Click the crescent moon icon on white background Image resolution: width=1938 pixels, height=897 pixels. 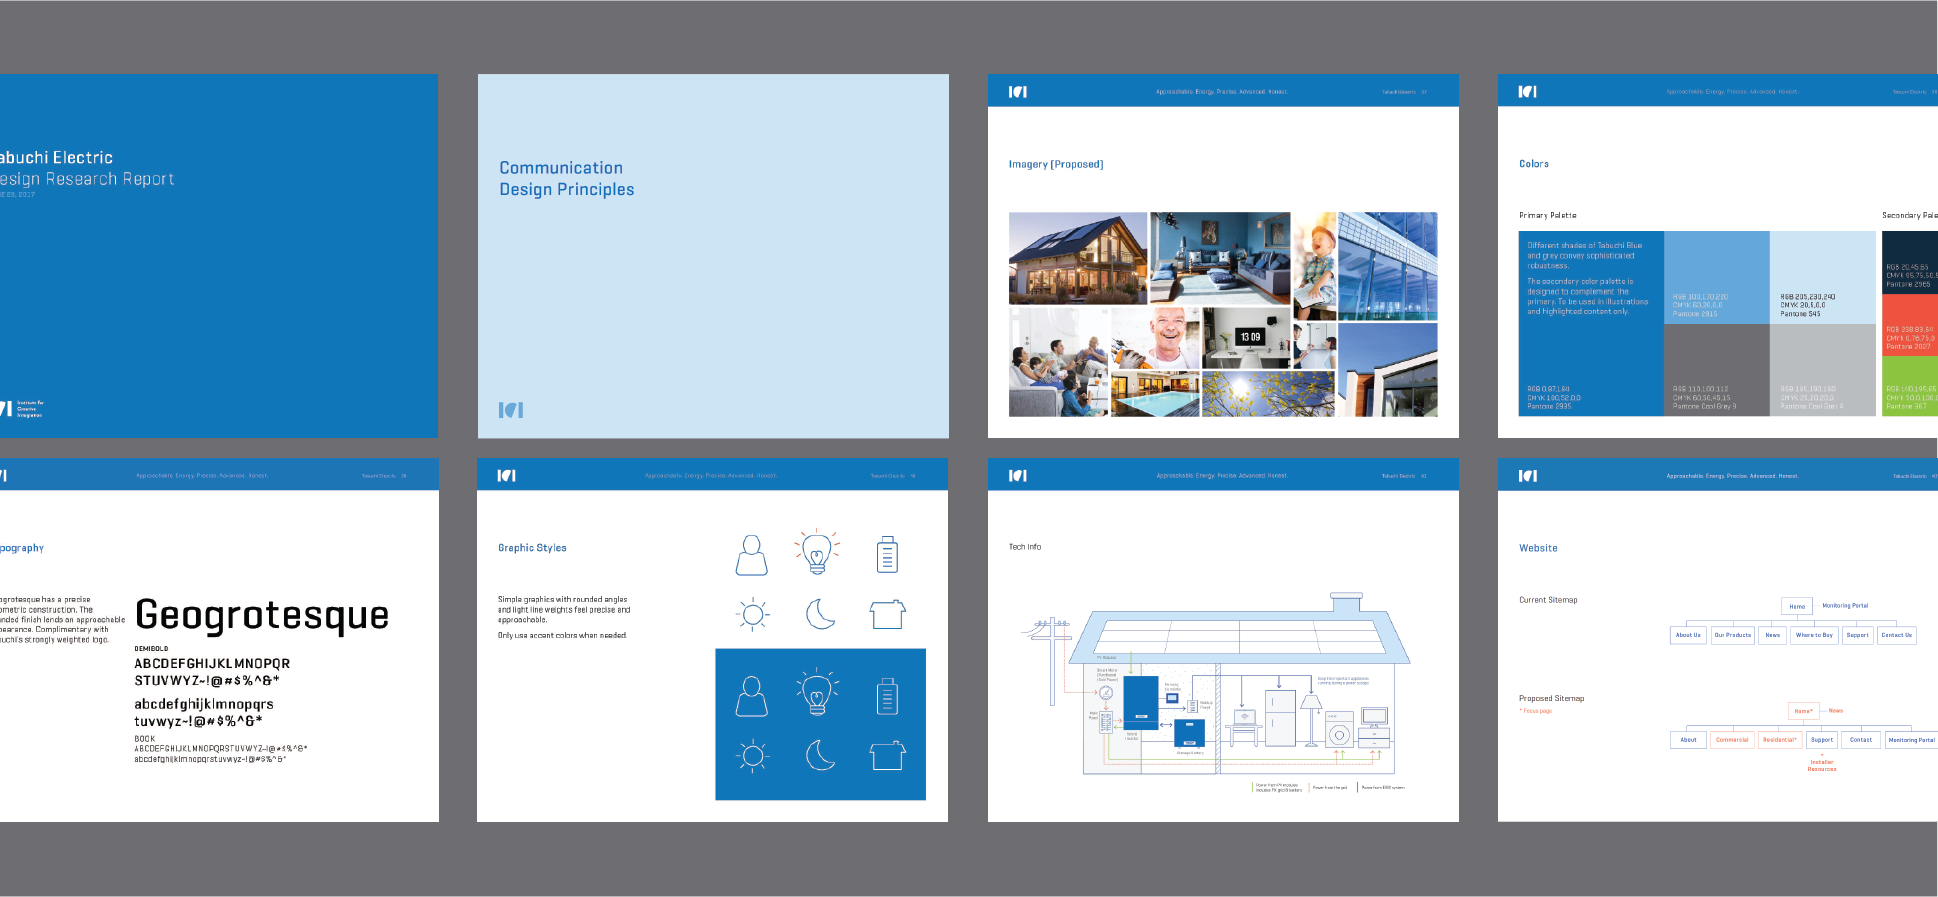820,614
